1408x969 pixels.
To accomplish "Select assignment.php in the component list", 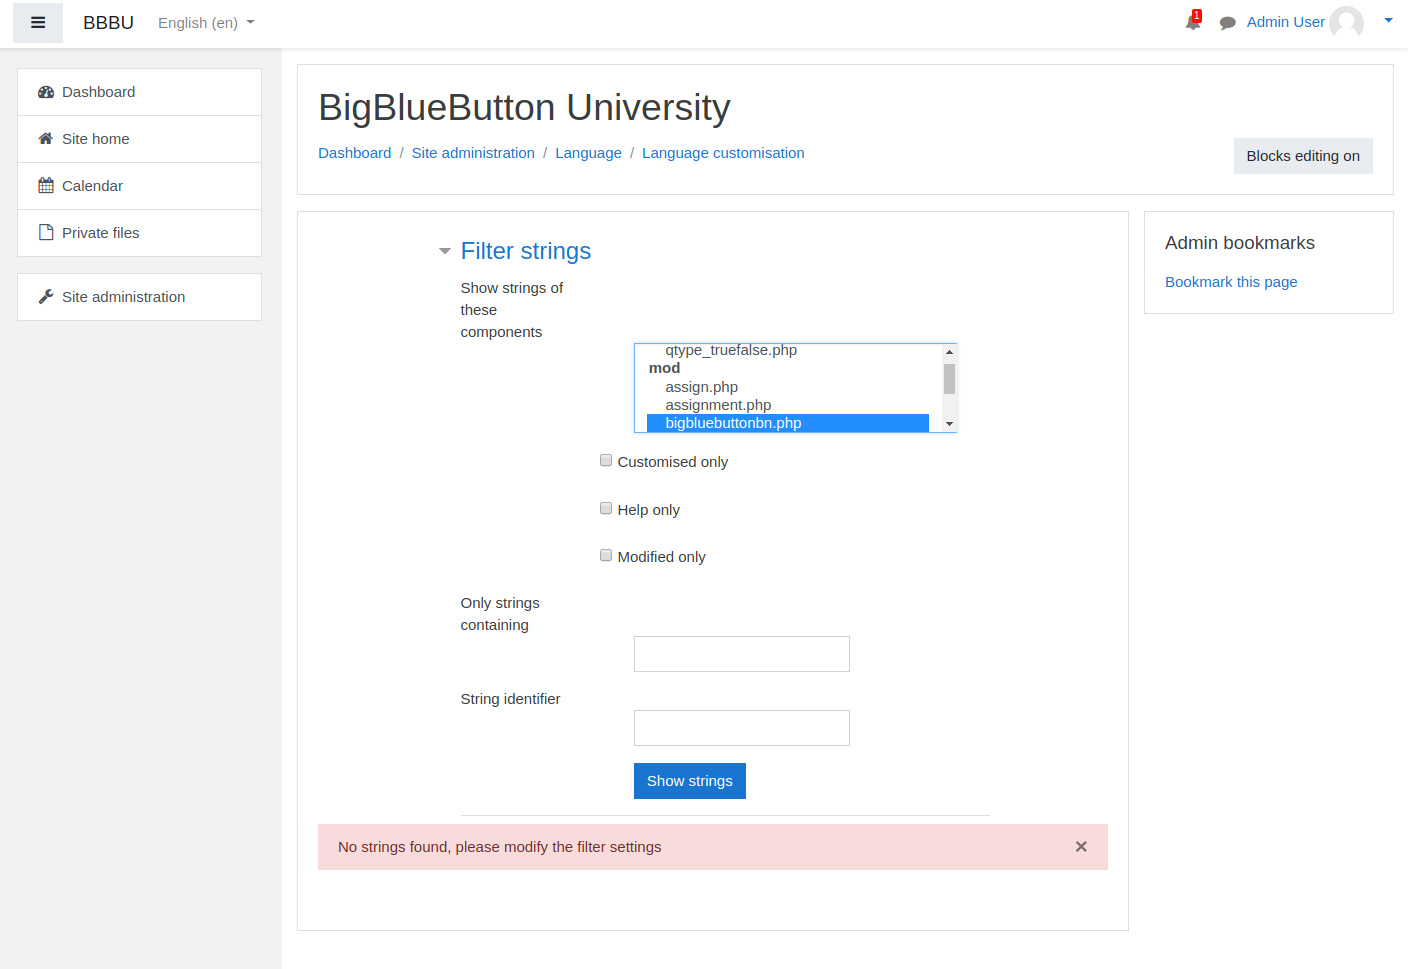I will [788, 405].
